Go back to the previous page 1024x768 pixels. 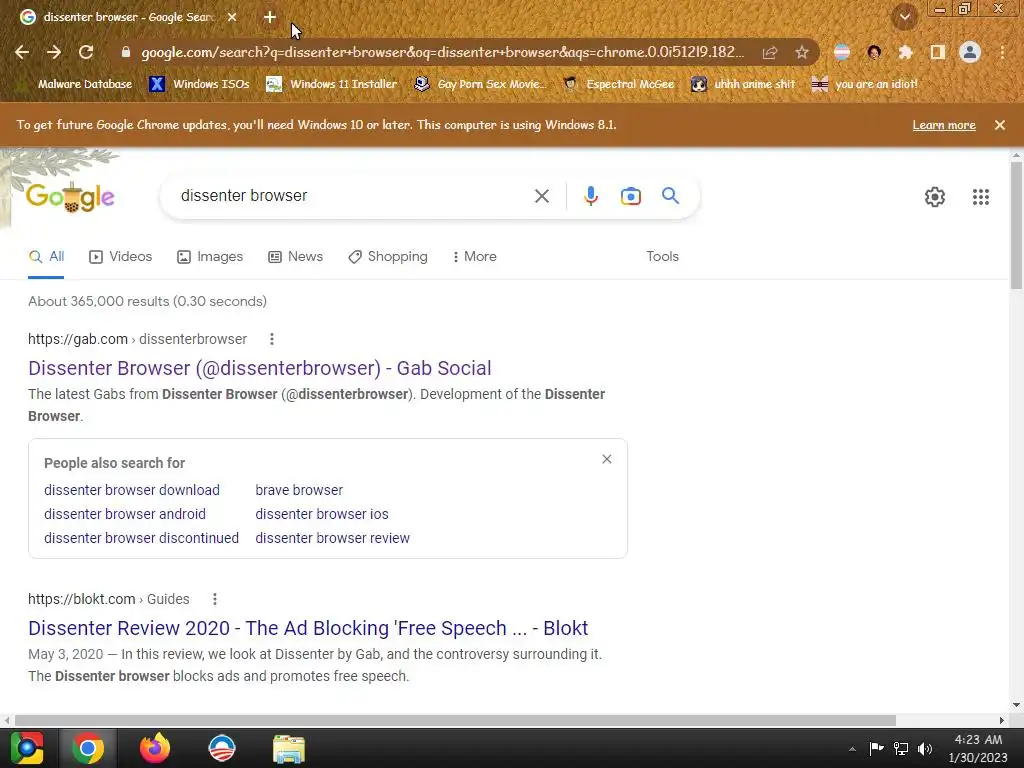click(22, 52)
